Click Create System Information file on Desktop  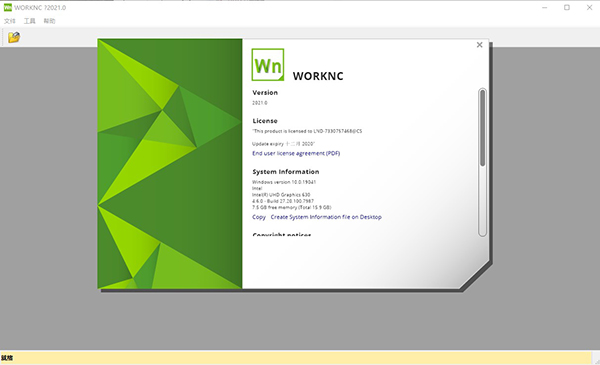pos(326,217)
